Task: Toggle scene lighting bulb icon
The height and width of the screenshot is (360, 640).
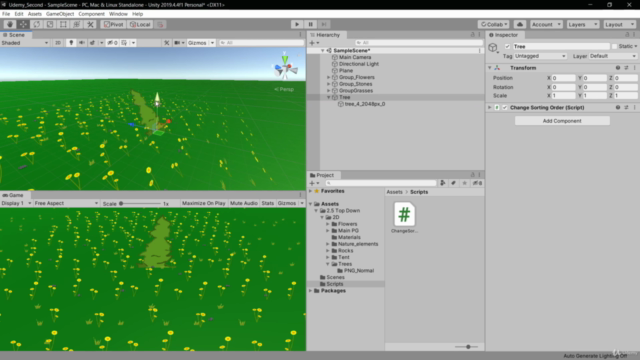Action: click(71, 43)
